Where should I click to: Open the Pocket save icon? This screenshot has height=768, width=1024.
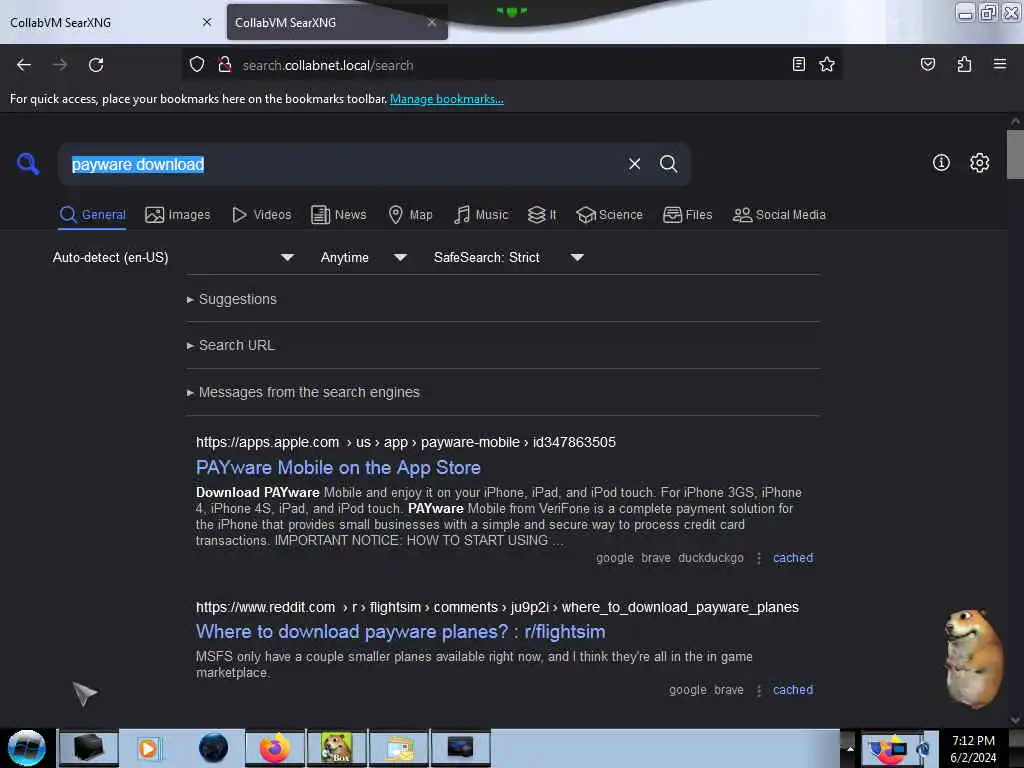click(x=927, y=64)
